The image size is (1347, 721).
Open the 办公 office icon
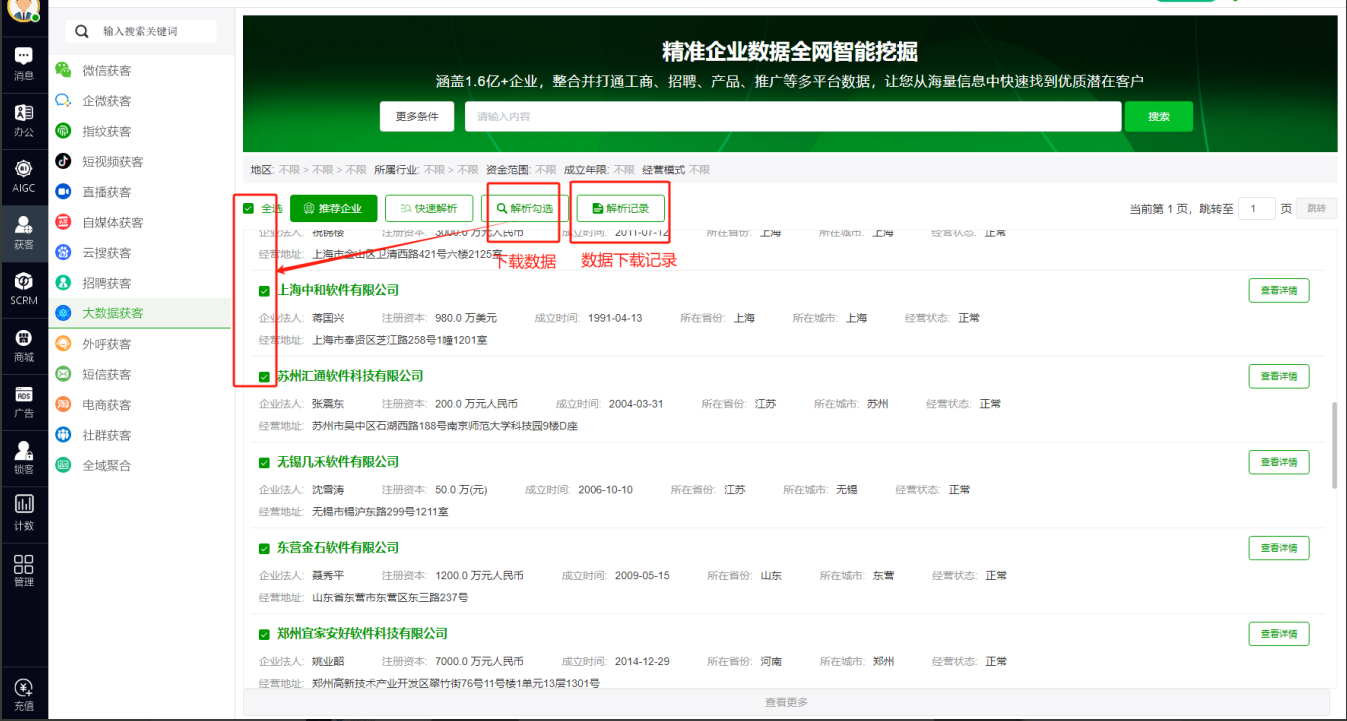pos(24,119)
